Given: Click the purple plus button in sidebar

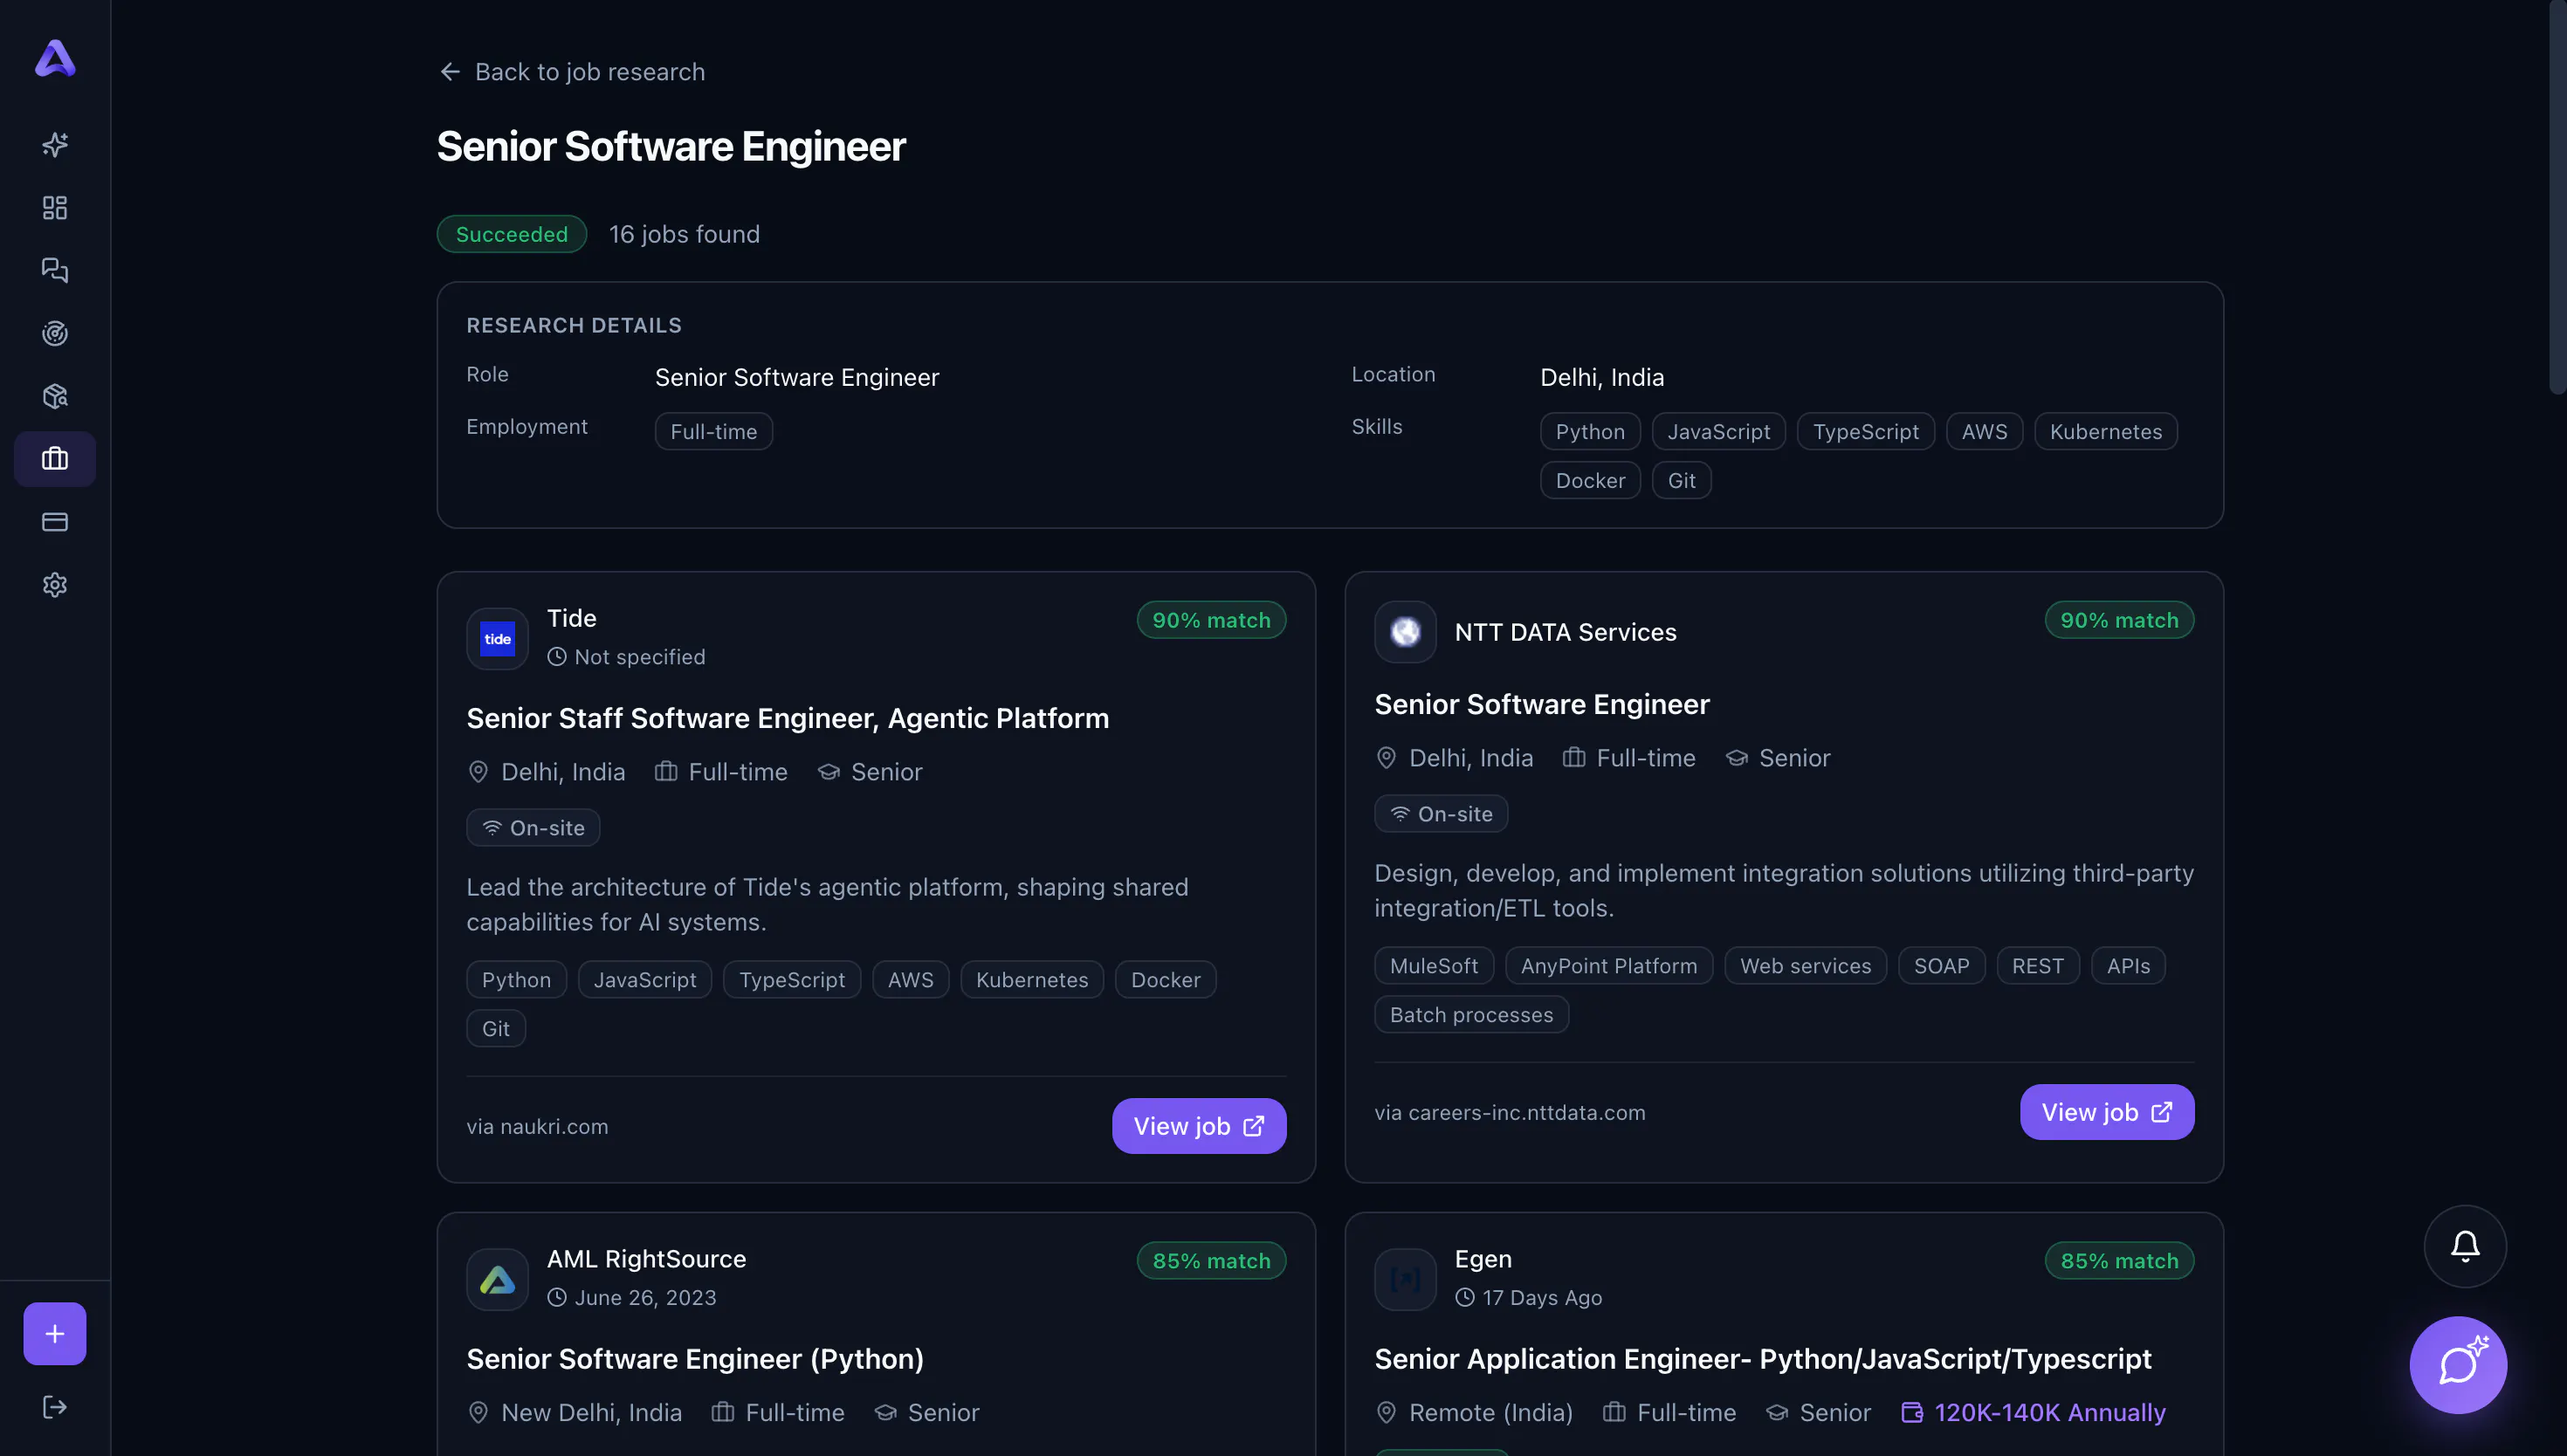Looking at the screenshot, I should 55,1334.
